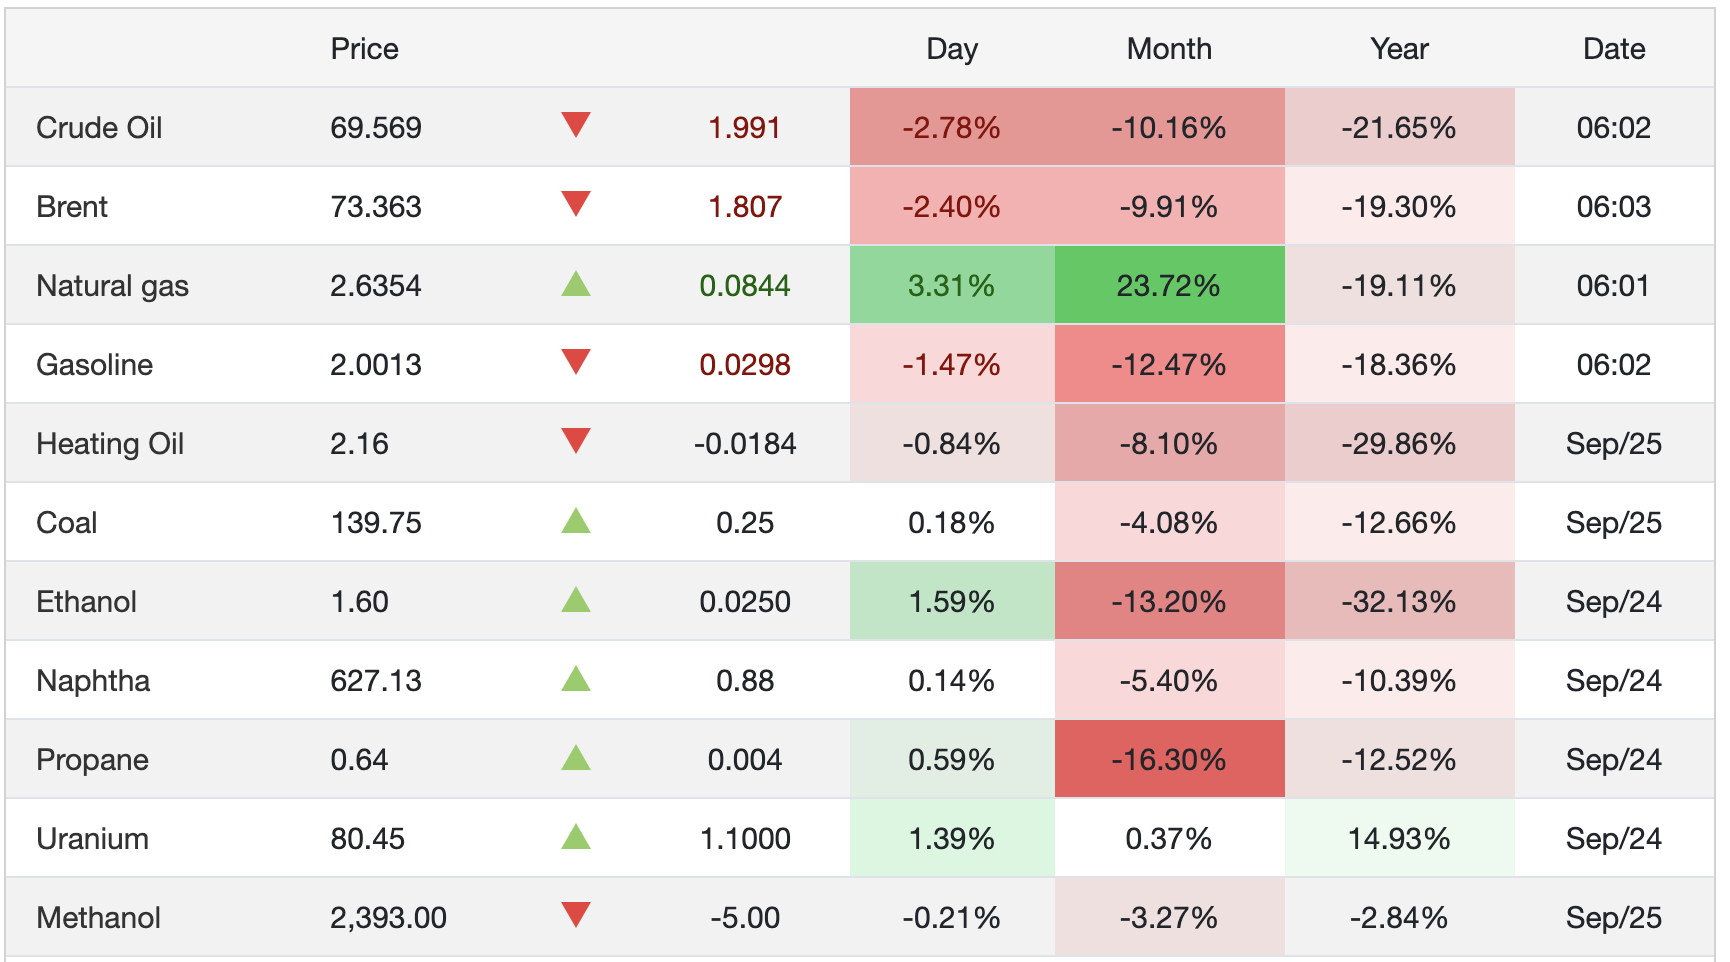Click the green up arrow for Natural gas

click(x=576, y=284)
